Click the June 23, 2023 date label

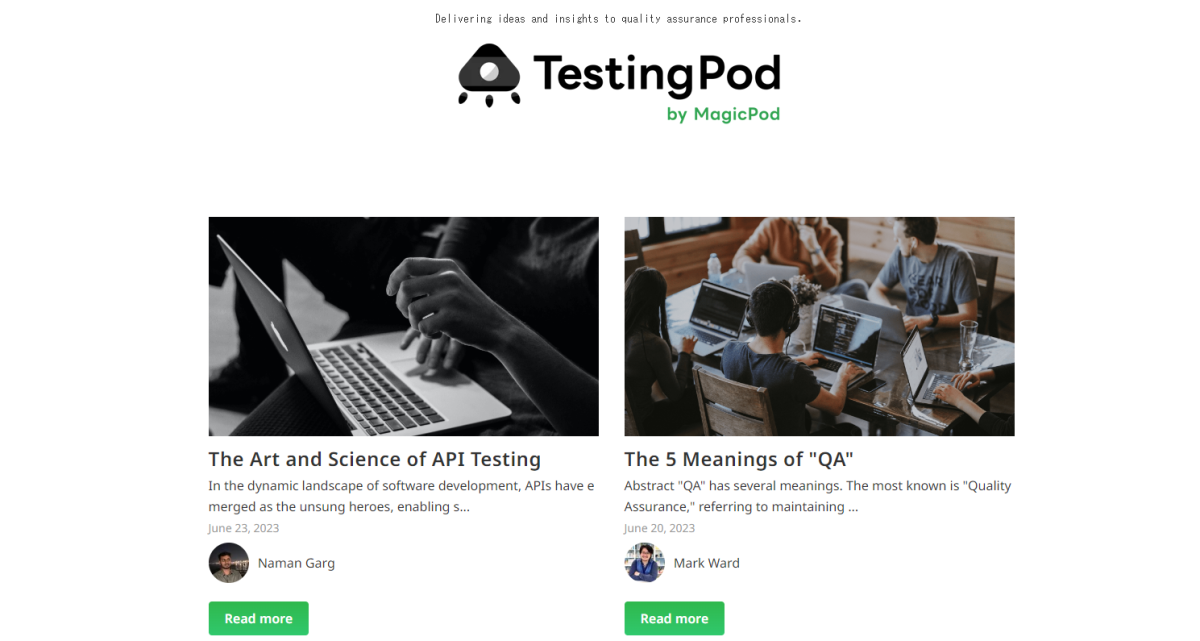click(x=244, y=528)
